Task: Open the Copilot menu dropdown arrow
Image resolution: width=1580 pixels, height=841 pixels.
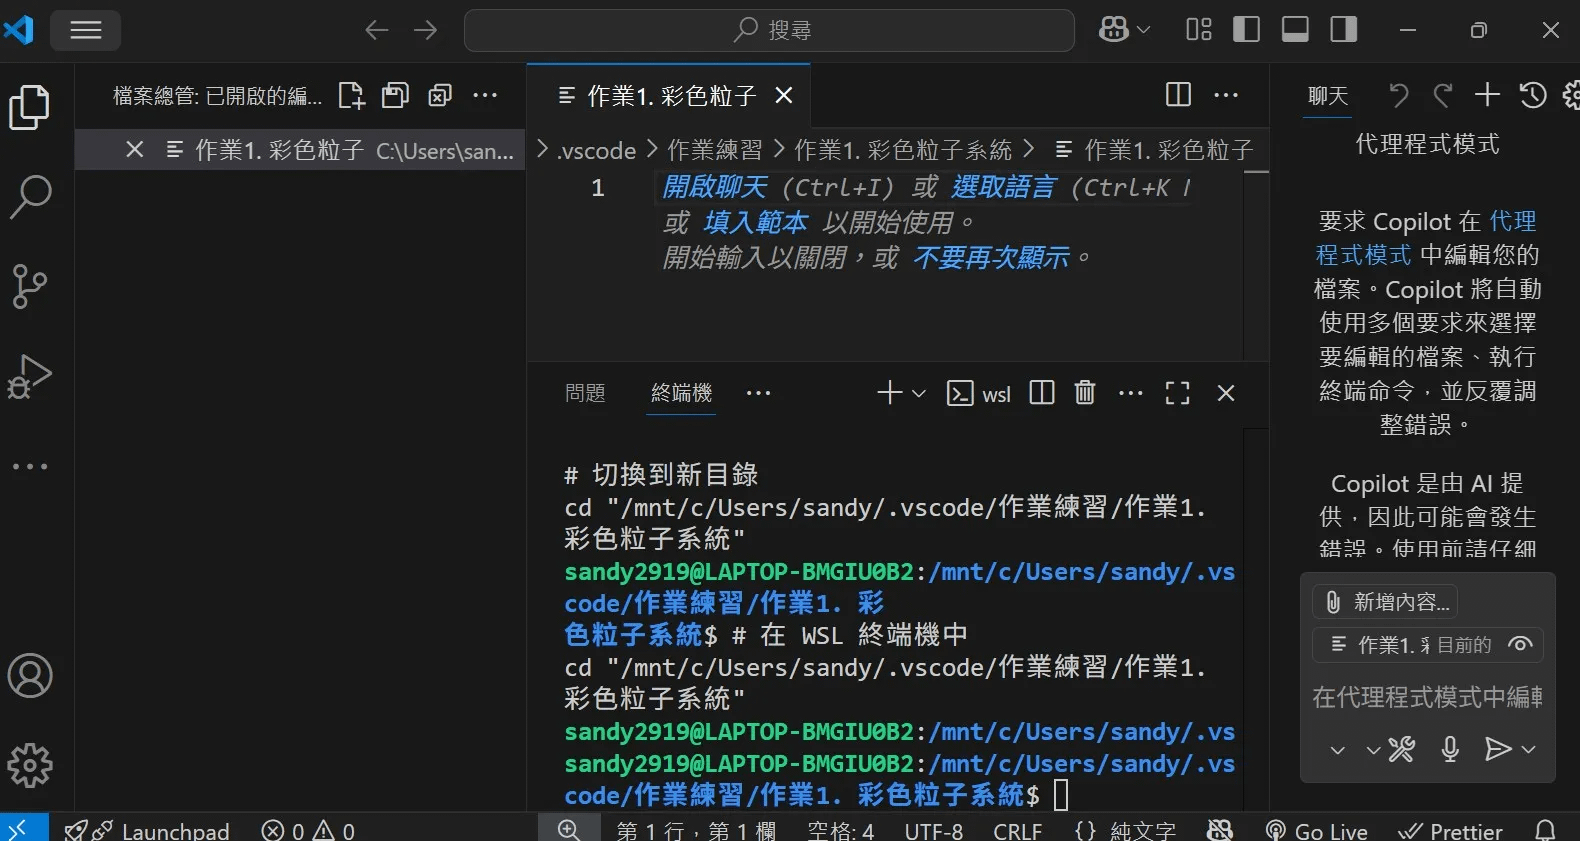Action: coord(1144,30)
